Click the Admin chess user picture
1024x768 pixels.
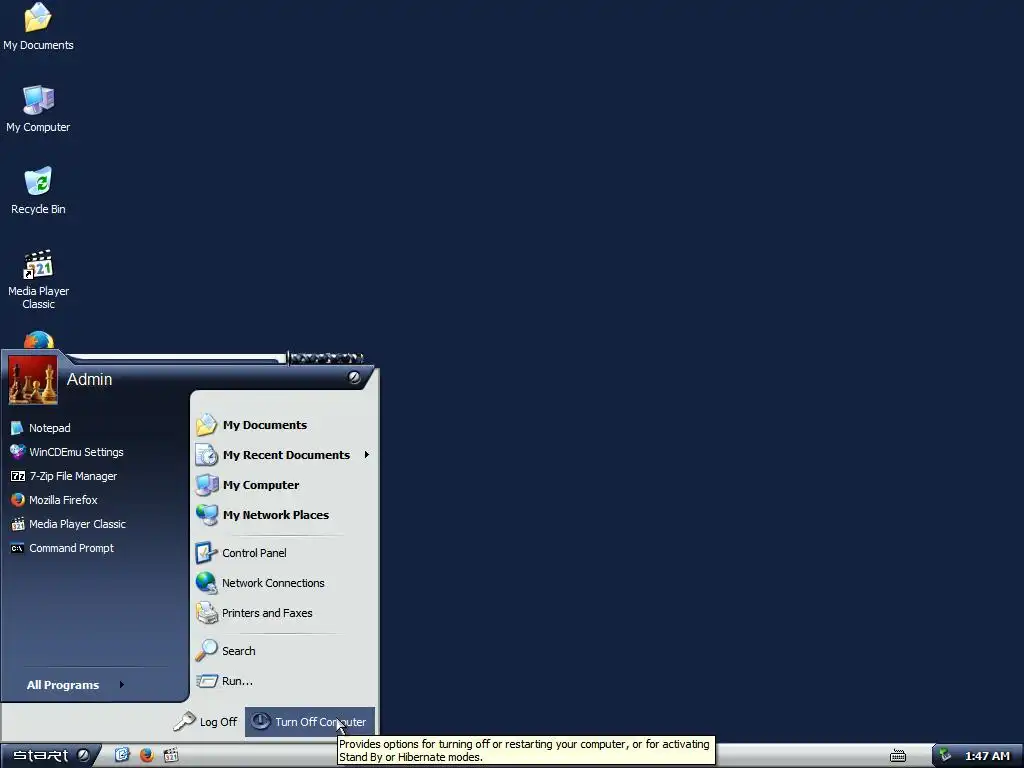33,381
